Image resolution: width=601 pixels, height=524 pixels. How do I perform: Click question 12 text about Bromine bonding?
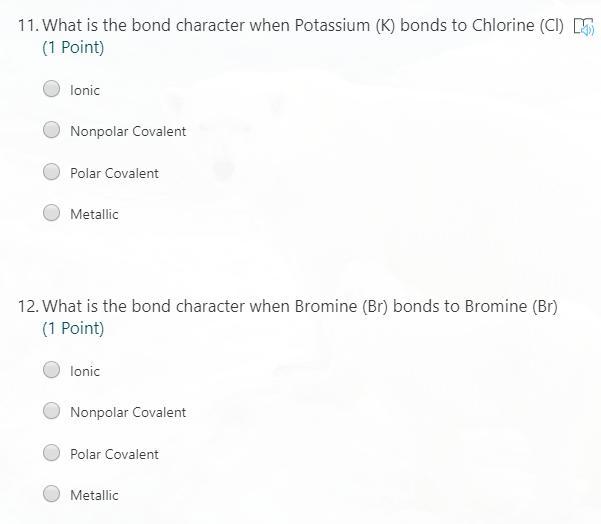(x=299, y=306)
